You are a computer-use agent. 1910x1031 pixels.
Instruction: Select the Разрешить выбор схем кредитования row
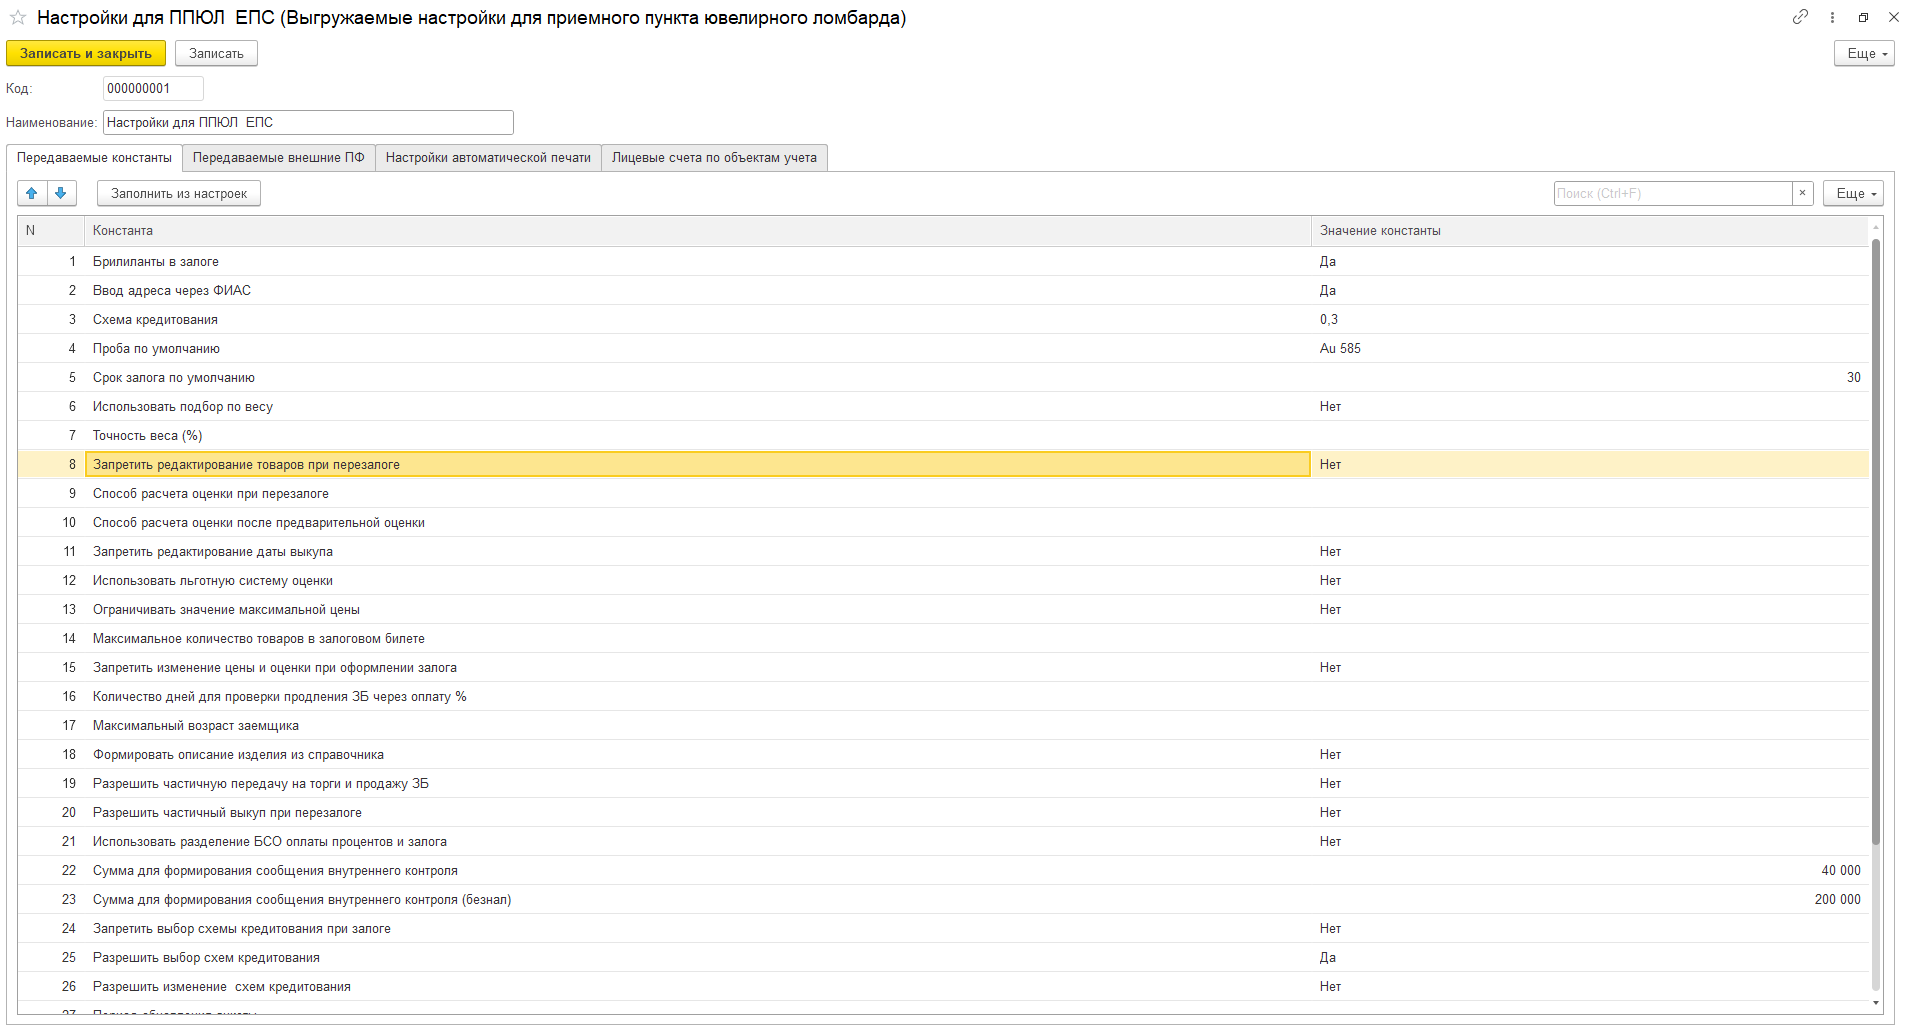click(x=943, y=957)
